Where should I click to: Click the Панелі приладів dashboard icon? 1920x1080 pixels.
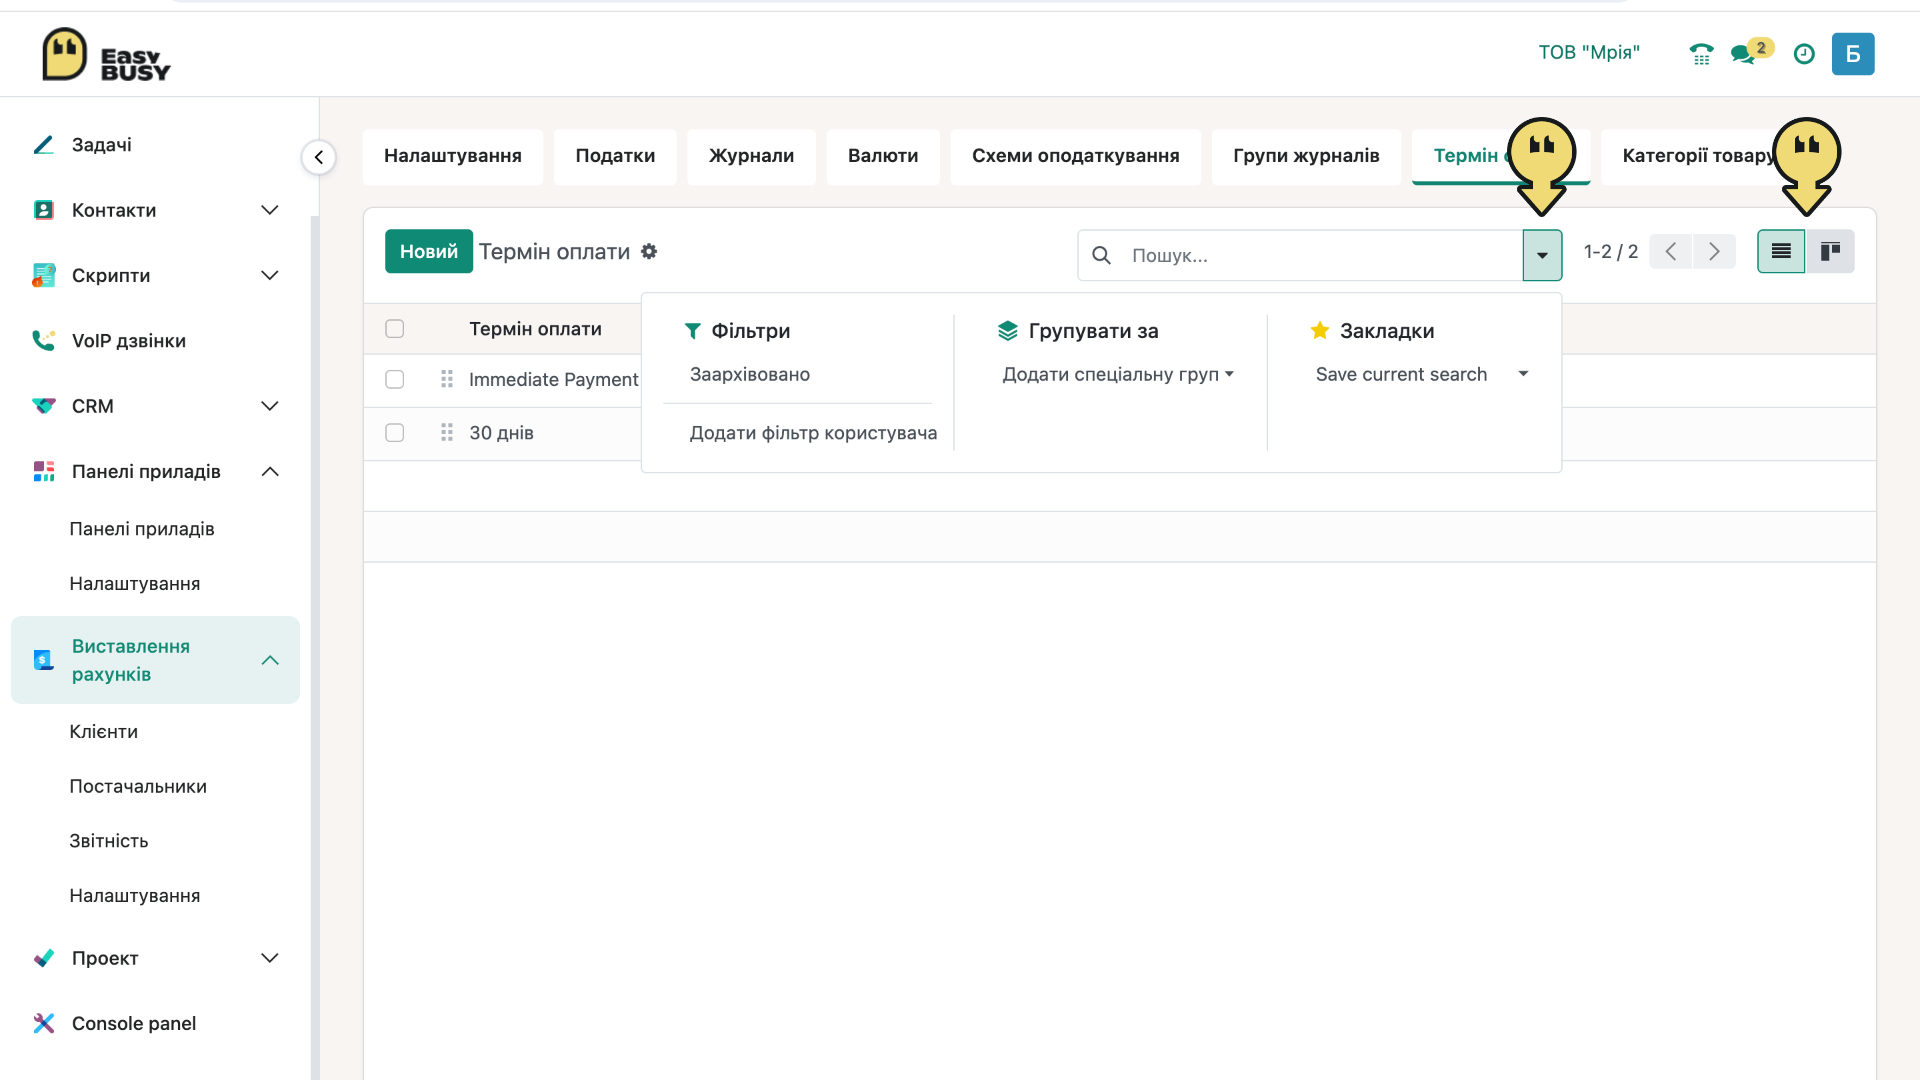click(43, 471)
